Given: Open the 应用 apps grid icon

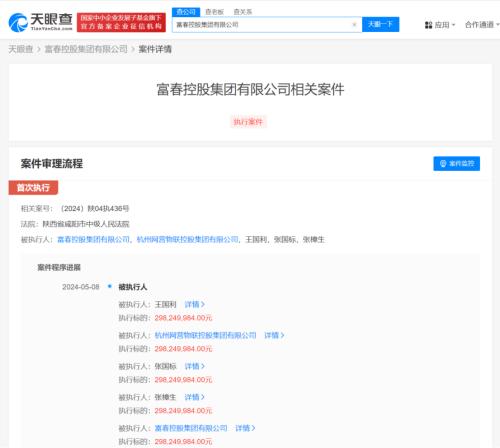Looking at the screenshot, I should [428, 25].
